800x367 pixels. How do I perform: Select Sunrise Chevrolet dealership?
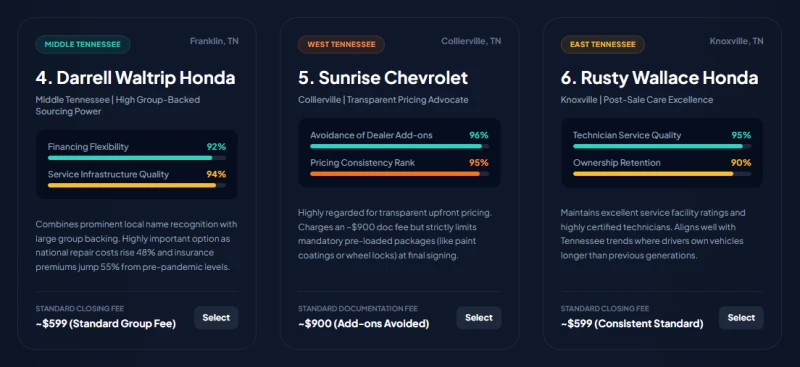(479, 317)
